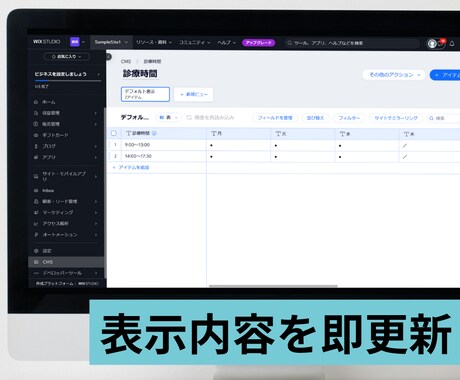
Task: Expand the ブログ submenu arrow
Action: pyautogui.click(x=96, y=146)
